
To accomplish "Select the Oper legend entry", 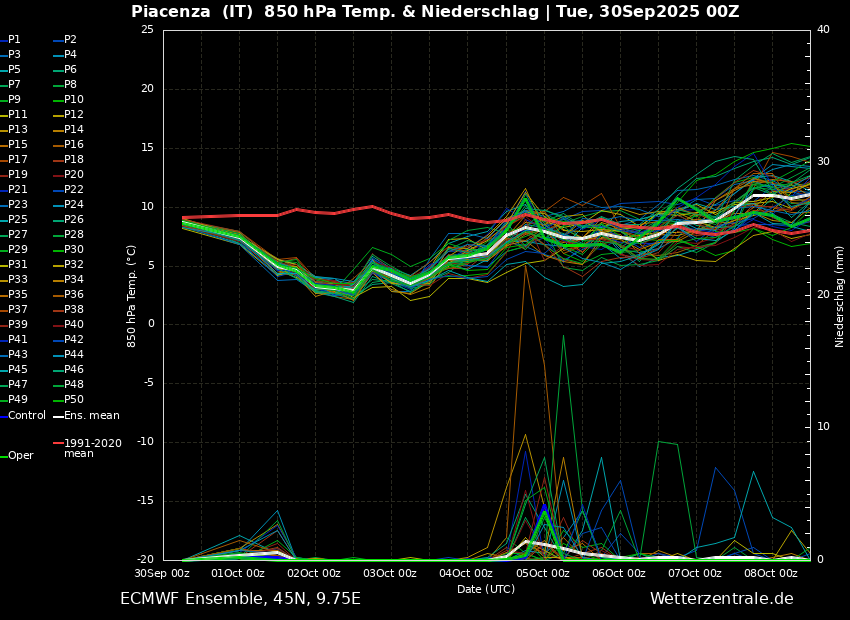I will click(20, 455).
